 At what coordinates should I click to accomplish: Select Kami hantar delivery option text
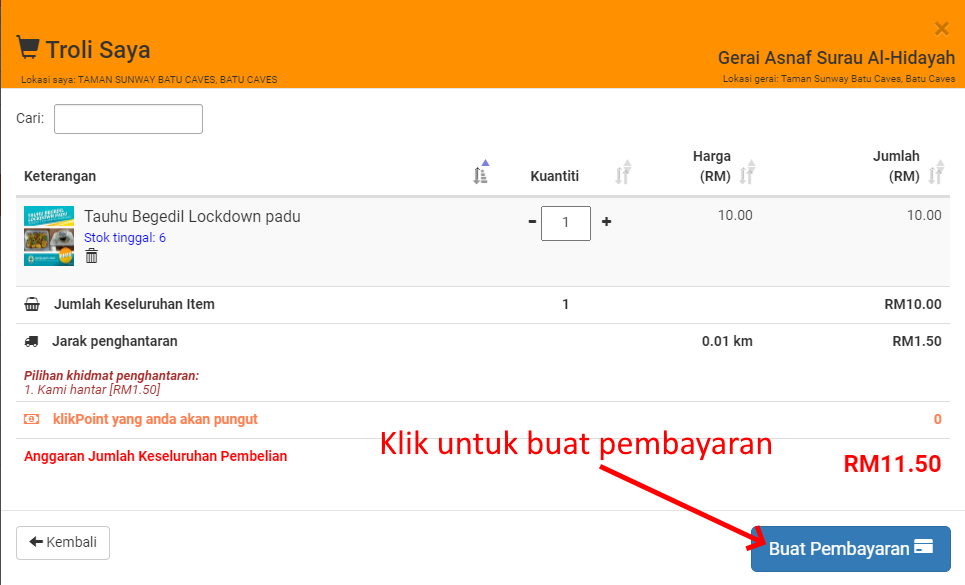click(92, 390)
